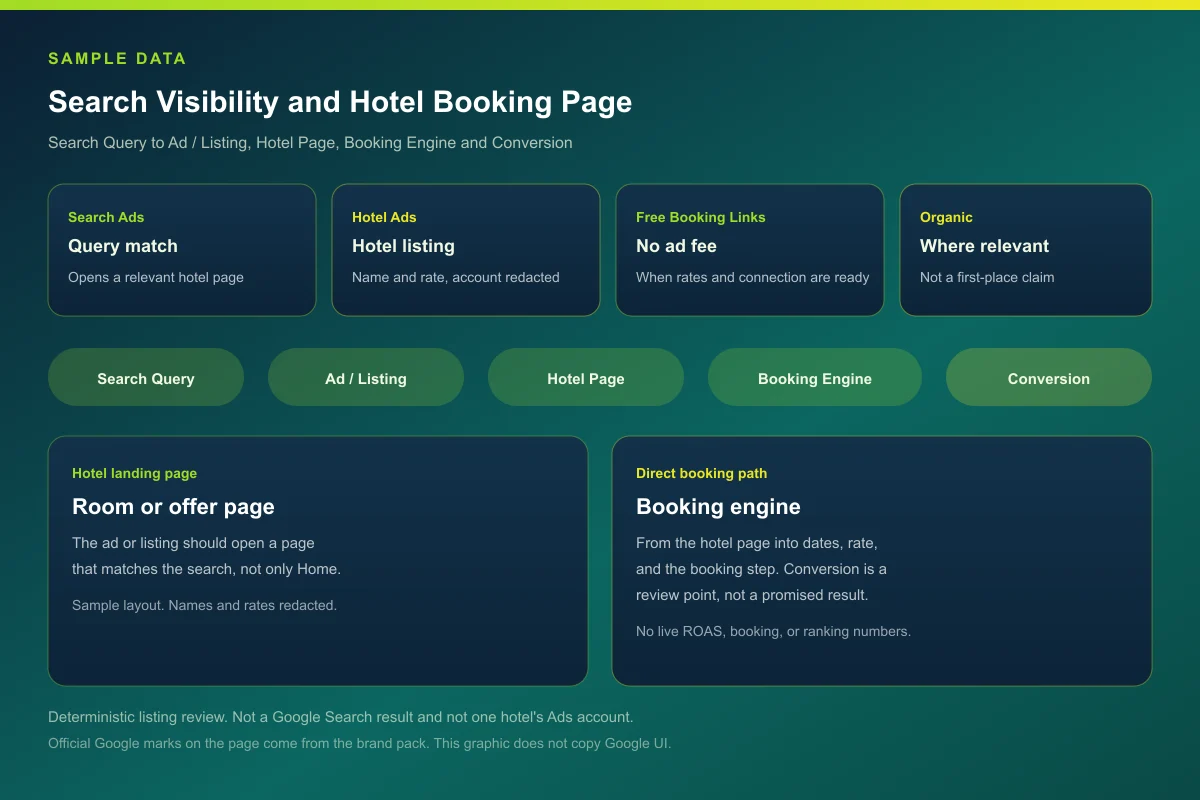Click 'No live ROAS, booking, or ranking numbers.'
The image size is (1200, 800).
click(773, 631)
